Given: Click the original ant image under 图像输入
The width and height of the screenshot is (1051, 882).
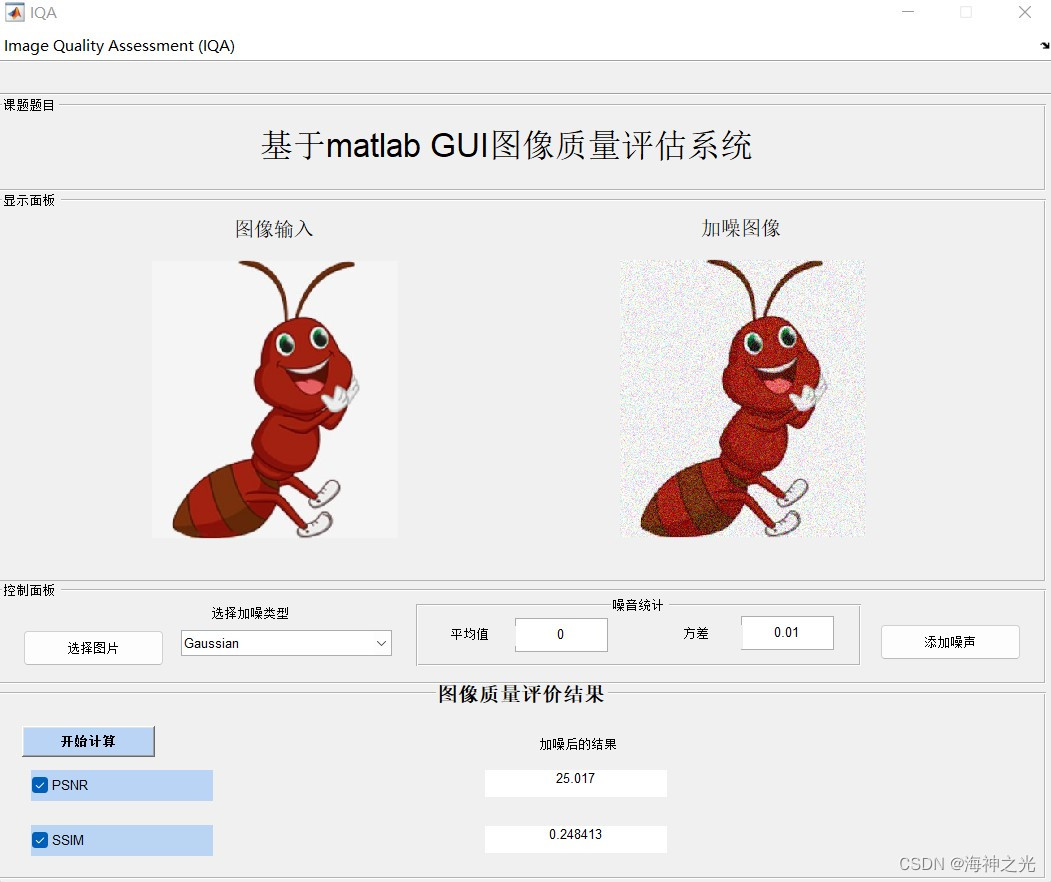Looking at the screenshot, I should tap(273, 398).
